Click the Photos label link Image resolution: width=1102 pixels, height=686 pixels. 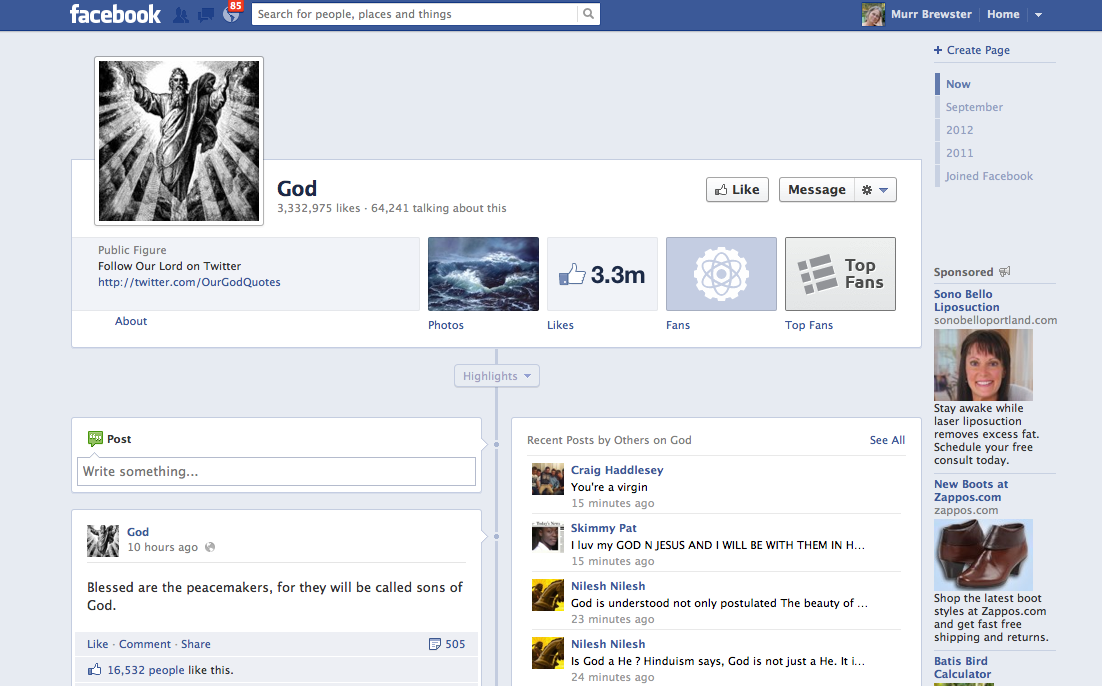[x=446, y=325]
